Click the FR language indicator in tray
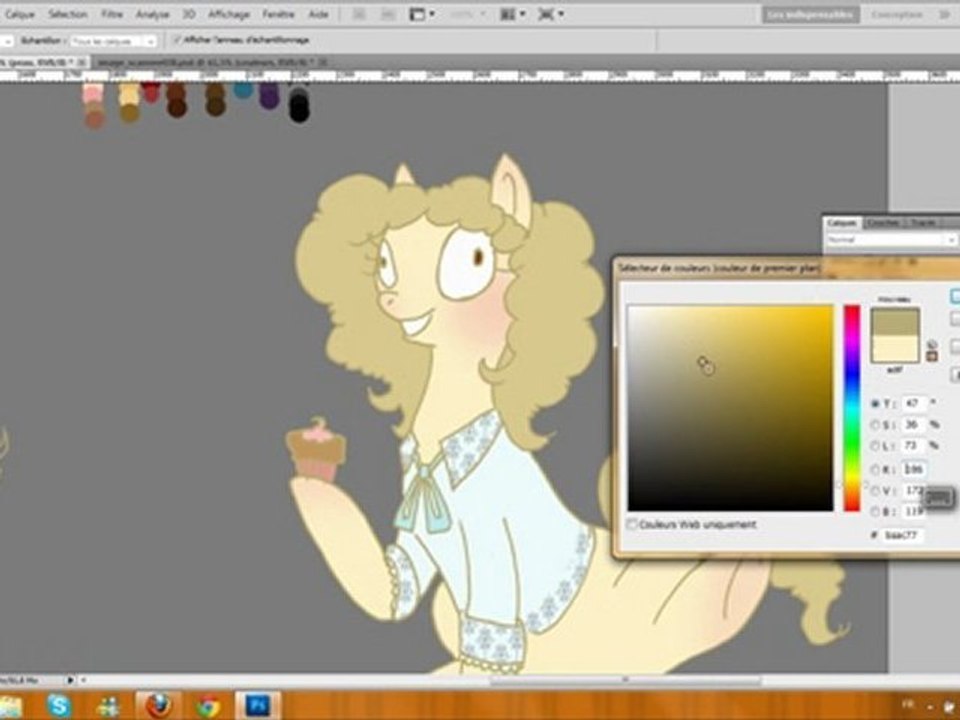Image resolution: width=960 pixels, height=720 pixels. click(908, 705)
